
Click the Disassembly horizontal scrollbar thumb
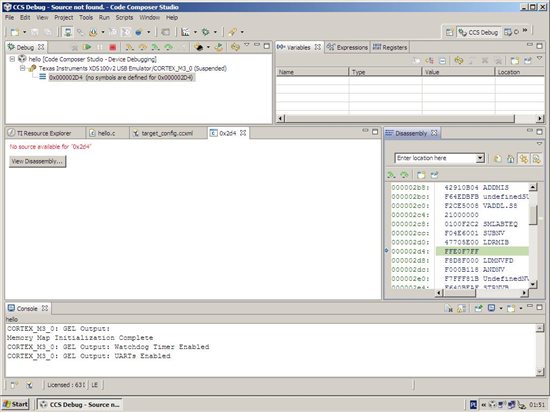[459, 292]
